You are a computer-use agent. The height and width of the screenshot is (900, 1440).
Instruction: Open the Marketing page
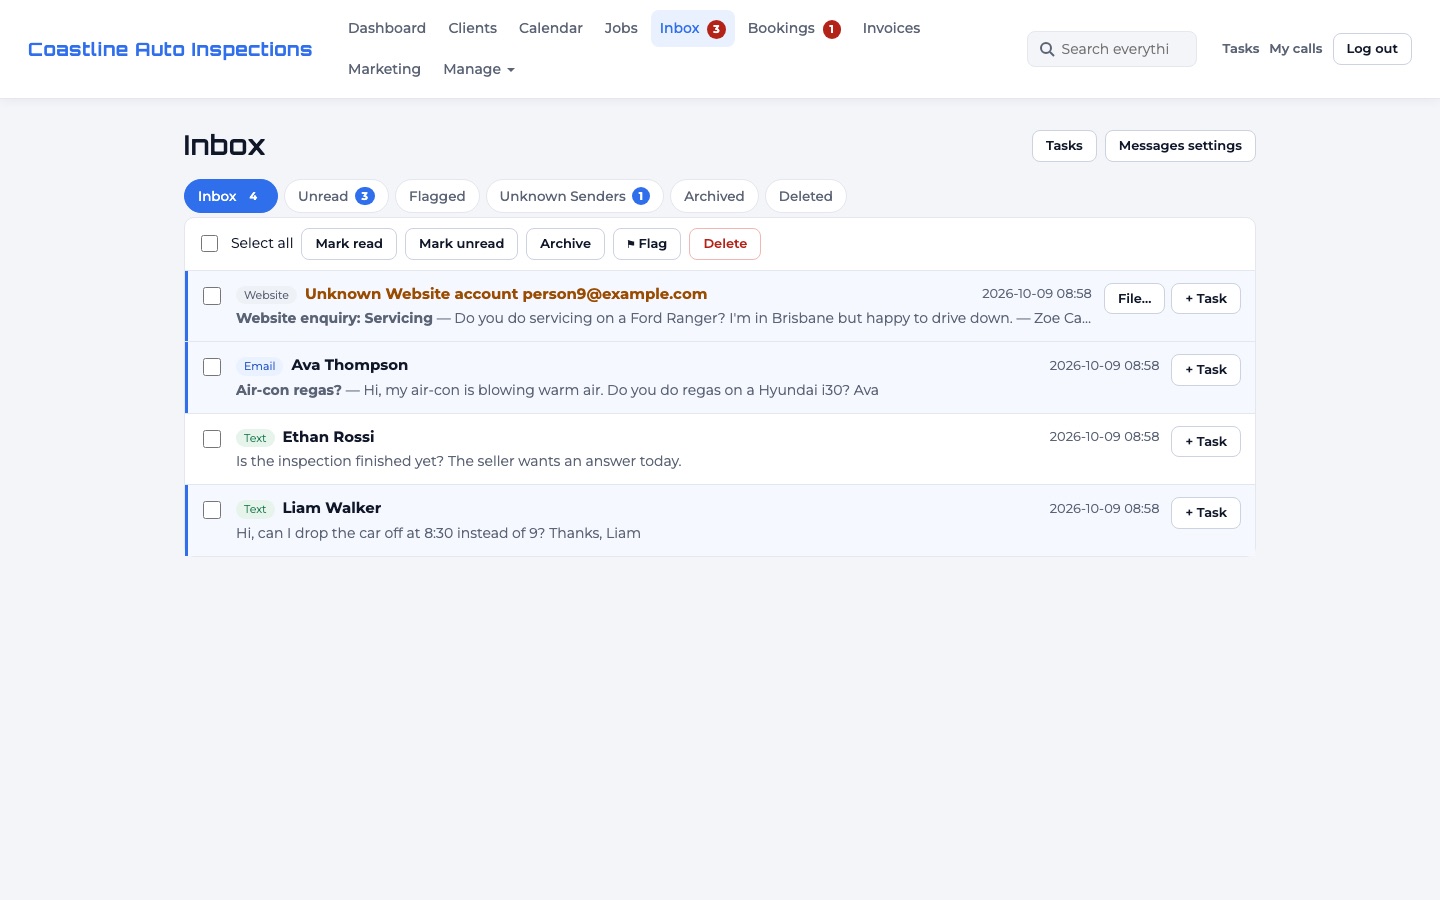point(384,69)
